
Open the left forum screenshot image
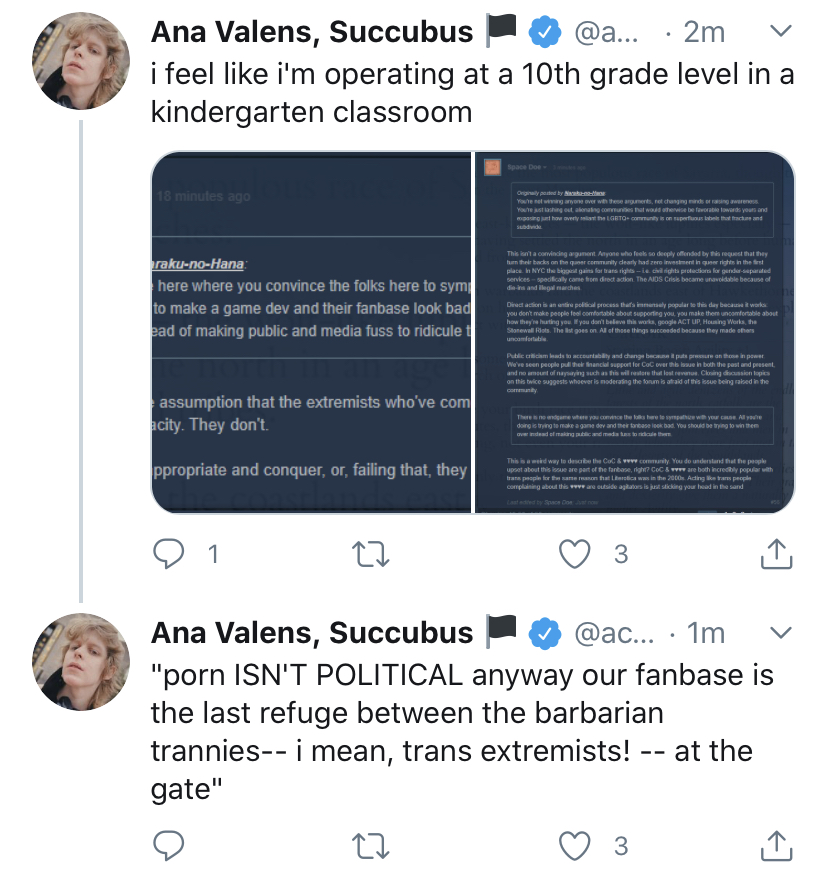click(310, 332)
